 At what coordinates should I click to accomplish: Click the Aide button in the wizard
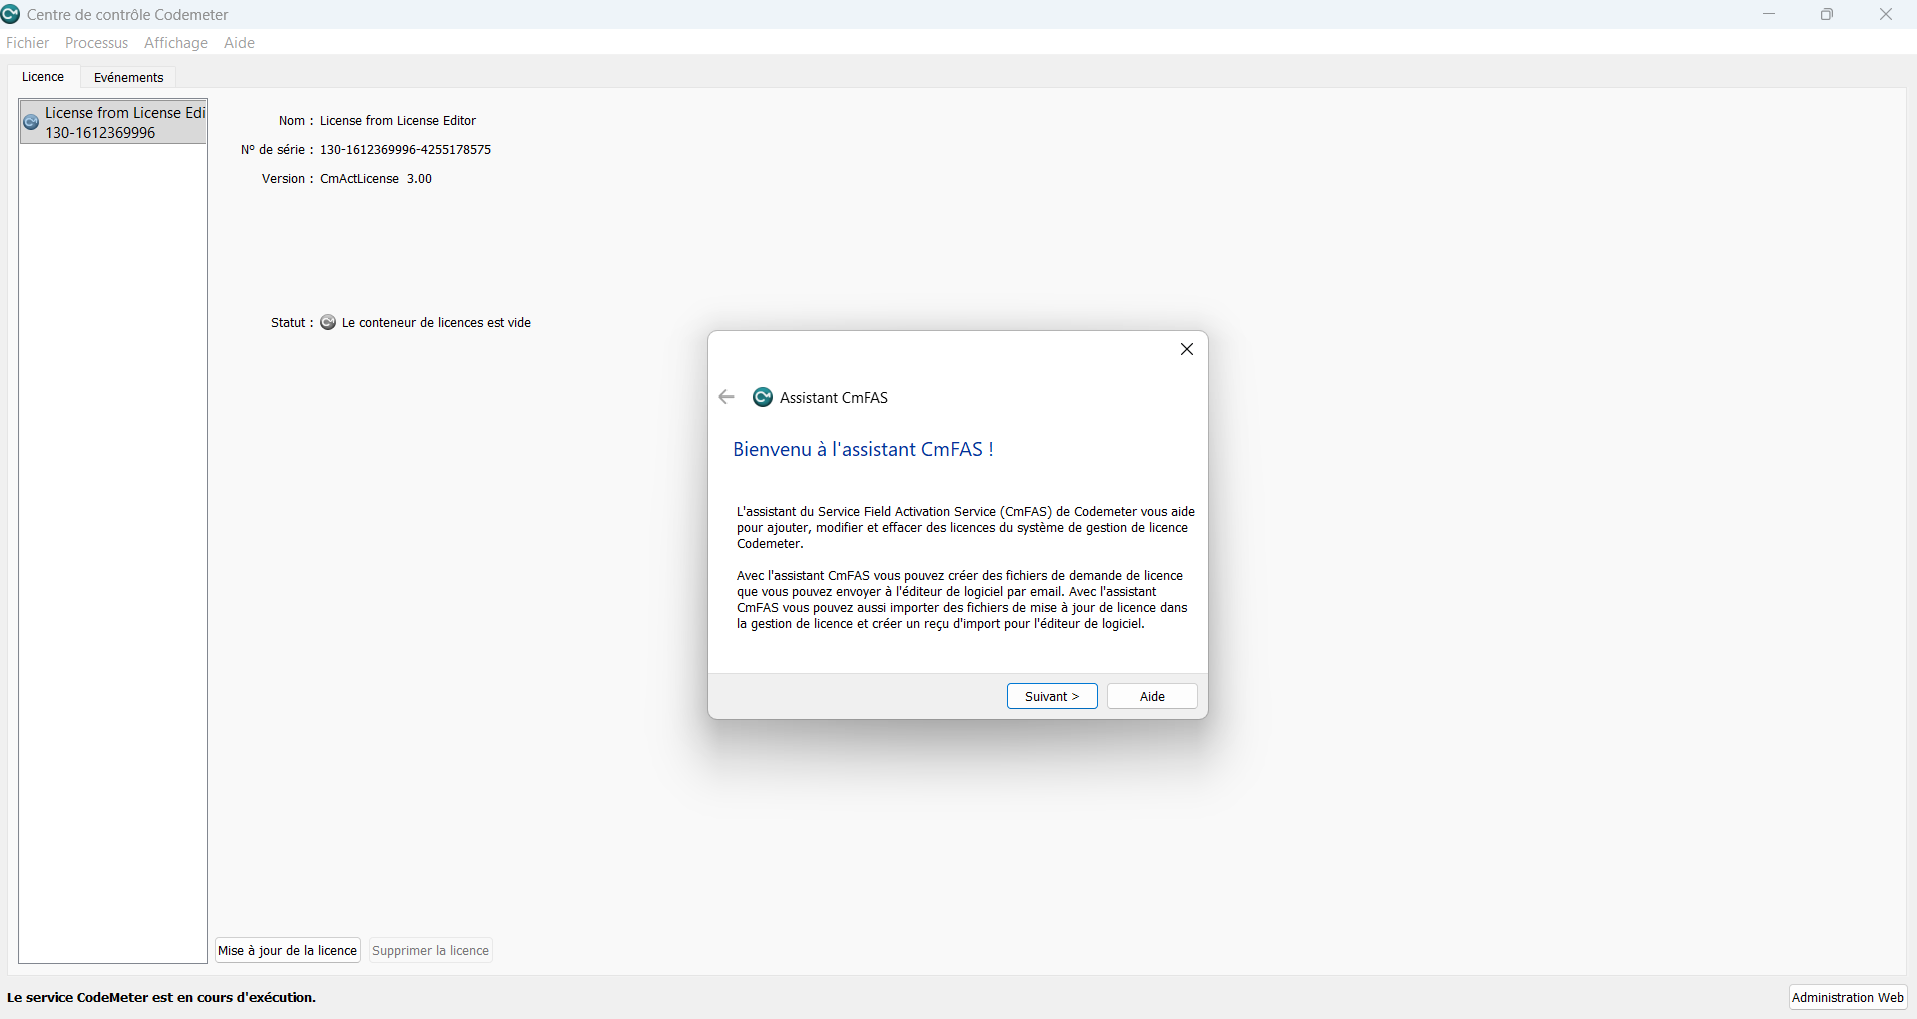click(1152, 696)
